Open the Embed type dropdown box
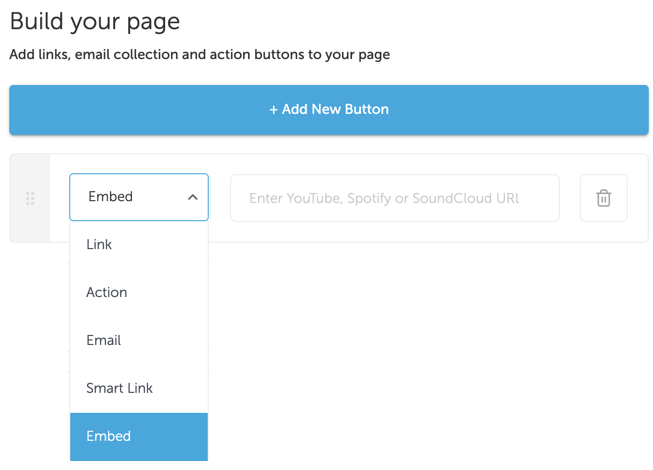The height and width of the screenshot is (470, 653). point(139,197)
